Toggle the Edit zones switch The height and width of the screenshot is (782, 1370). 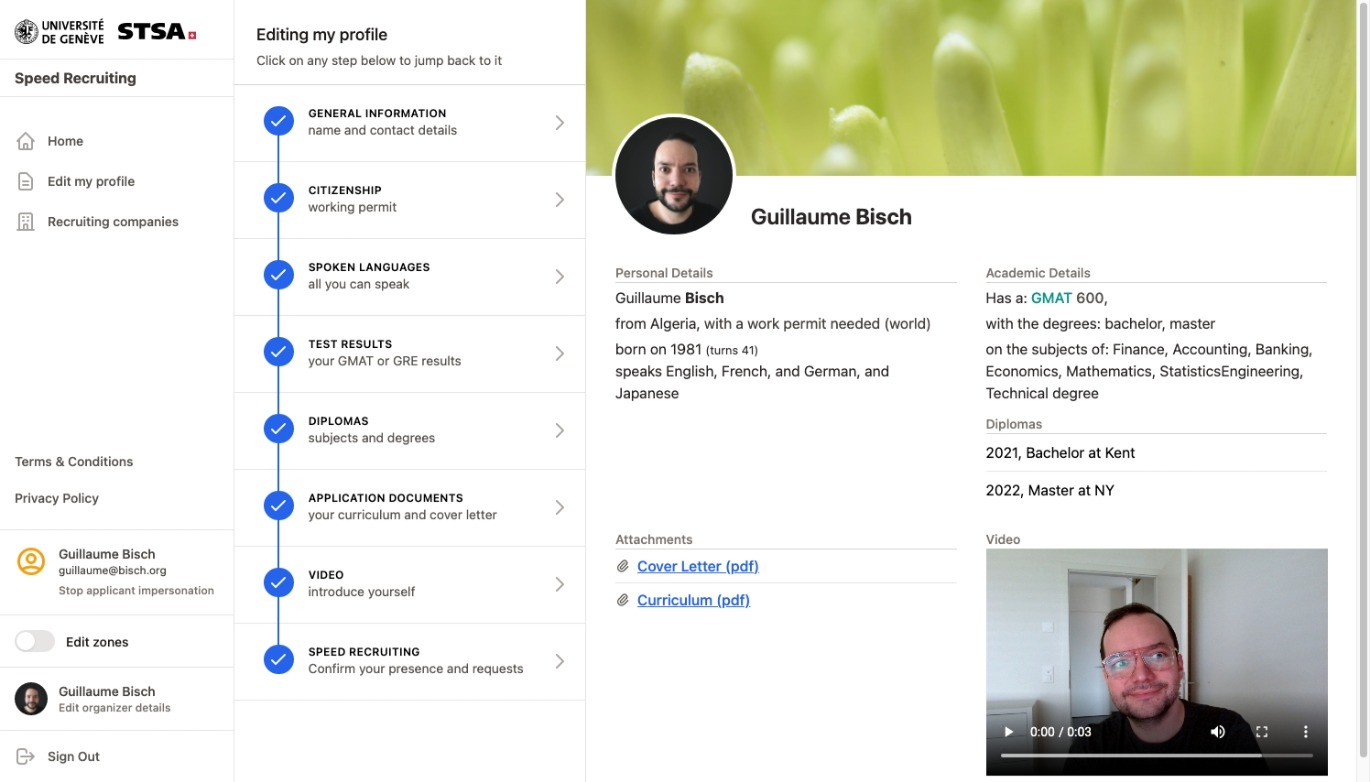point(35,642)
